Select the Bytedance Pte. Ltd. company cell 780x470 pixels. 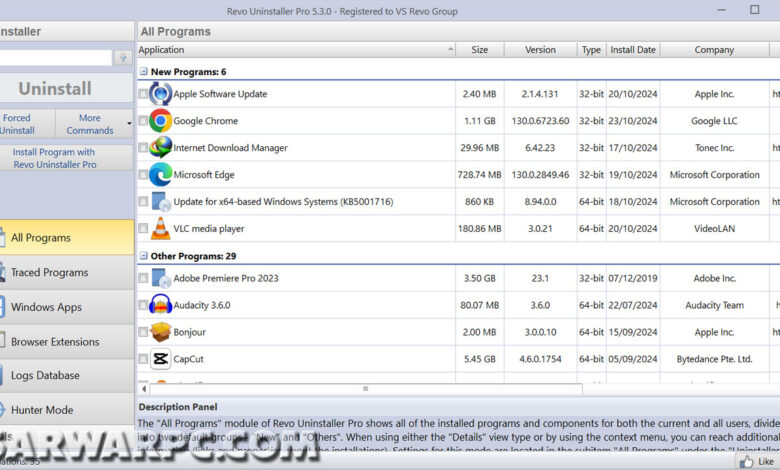[714, 359]
